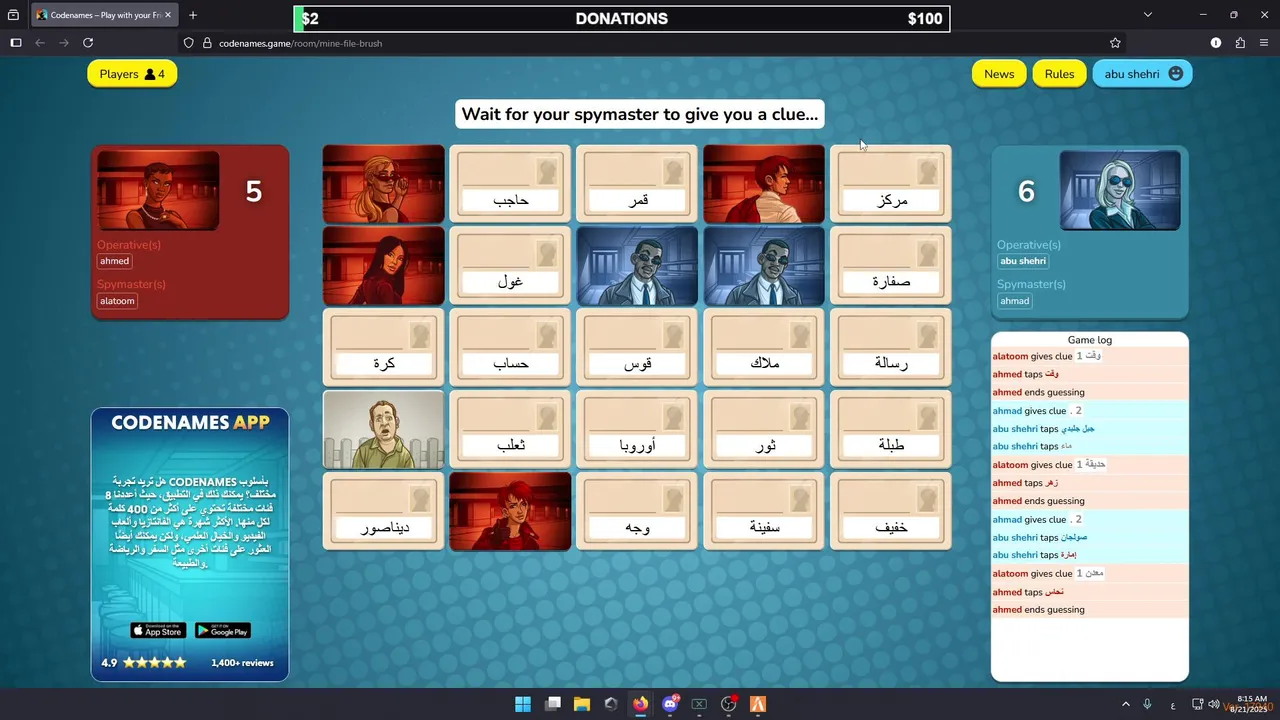The image size is (1280, 720).
Task: Launch File Explorer from the taskbar
Action: [x=582, y=704]
